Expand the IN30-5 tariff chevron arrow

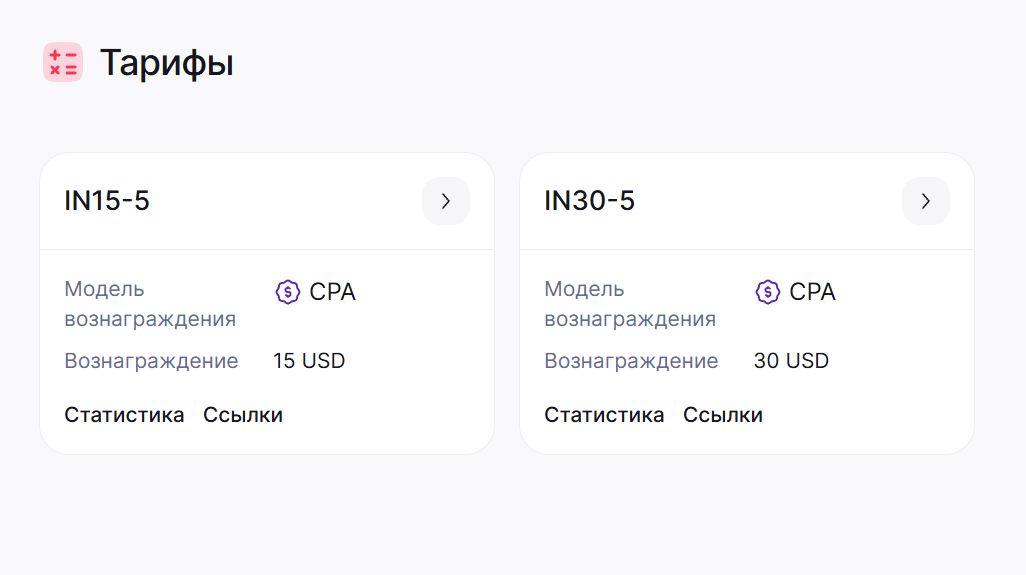[925, 201]
